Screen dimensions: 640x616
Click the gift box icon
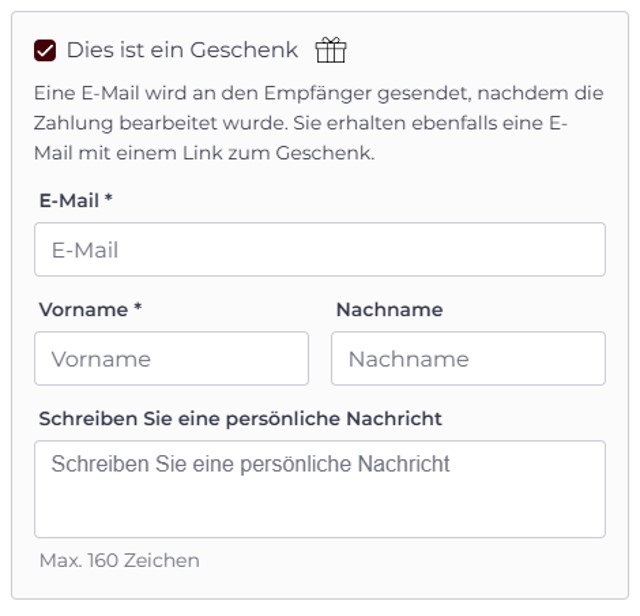pos(331,50)
